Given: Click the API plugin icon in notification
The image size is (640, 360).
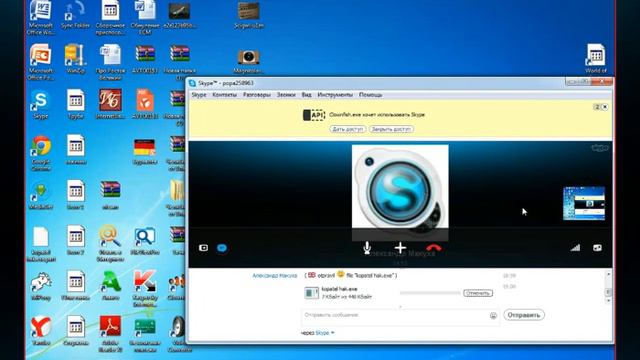Looking at the screenshot, I should click(313, 115).
